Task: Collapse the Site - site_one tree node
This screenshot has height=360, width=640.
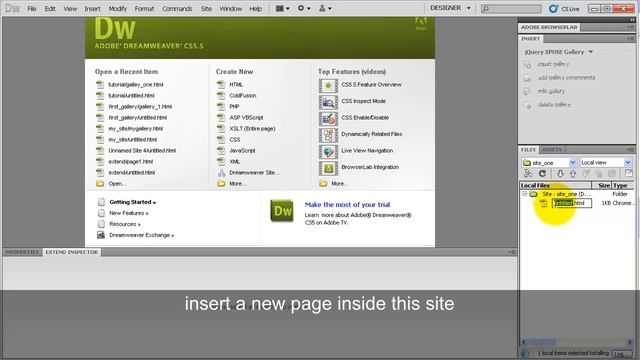Action: (x=525, y=194)
